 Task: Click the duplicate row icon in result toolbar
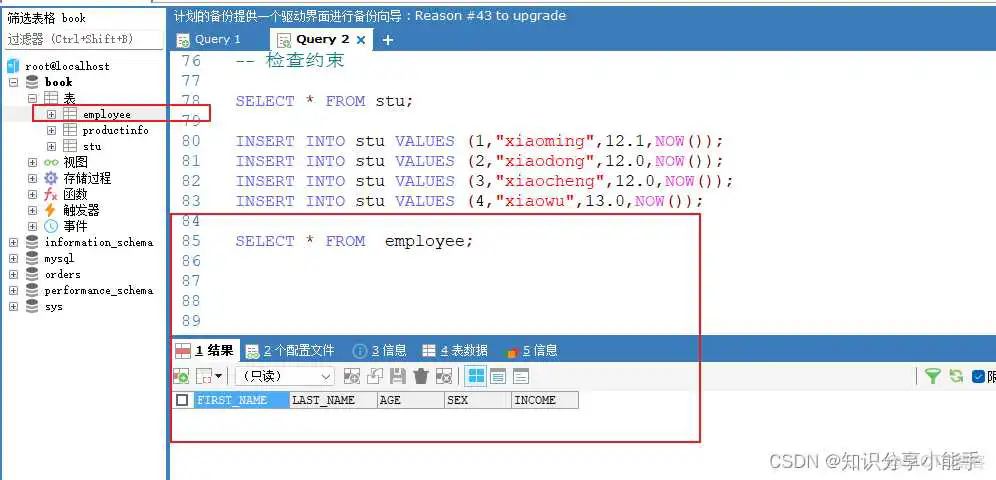tap(375, 377)
